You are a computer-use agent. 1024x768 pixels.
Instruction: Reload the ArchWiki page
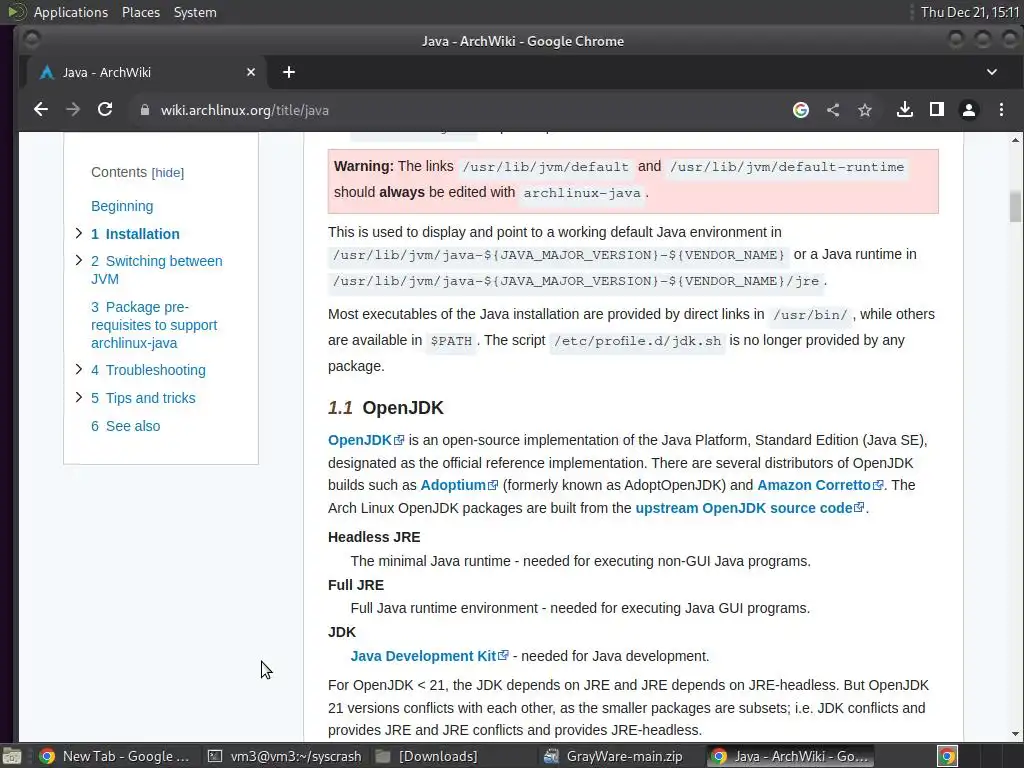click(x=105, y=110)
